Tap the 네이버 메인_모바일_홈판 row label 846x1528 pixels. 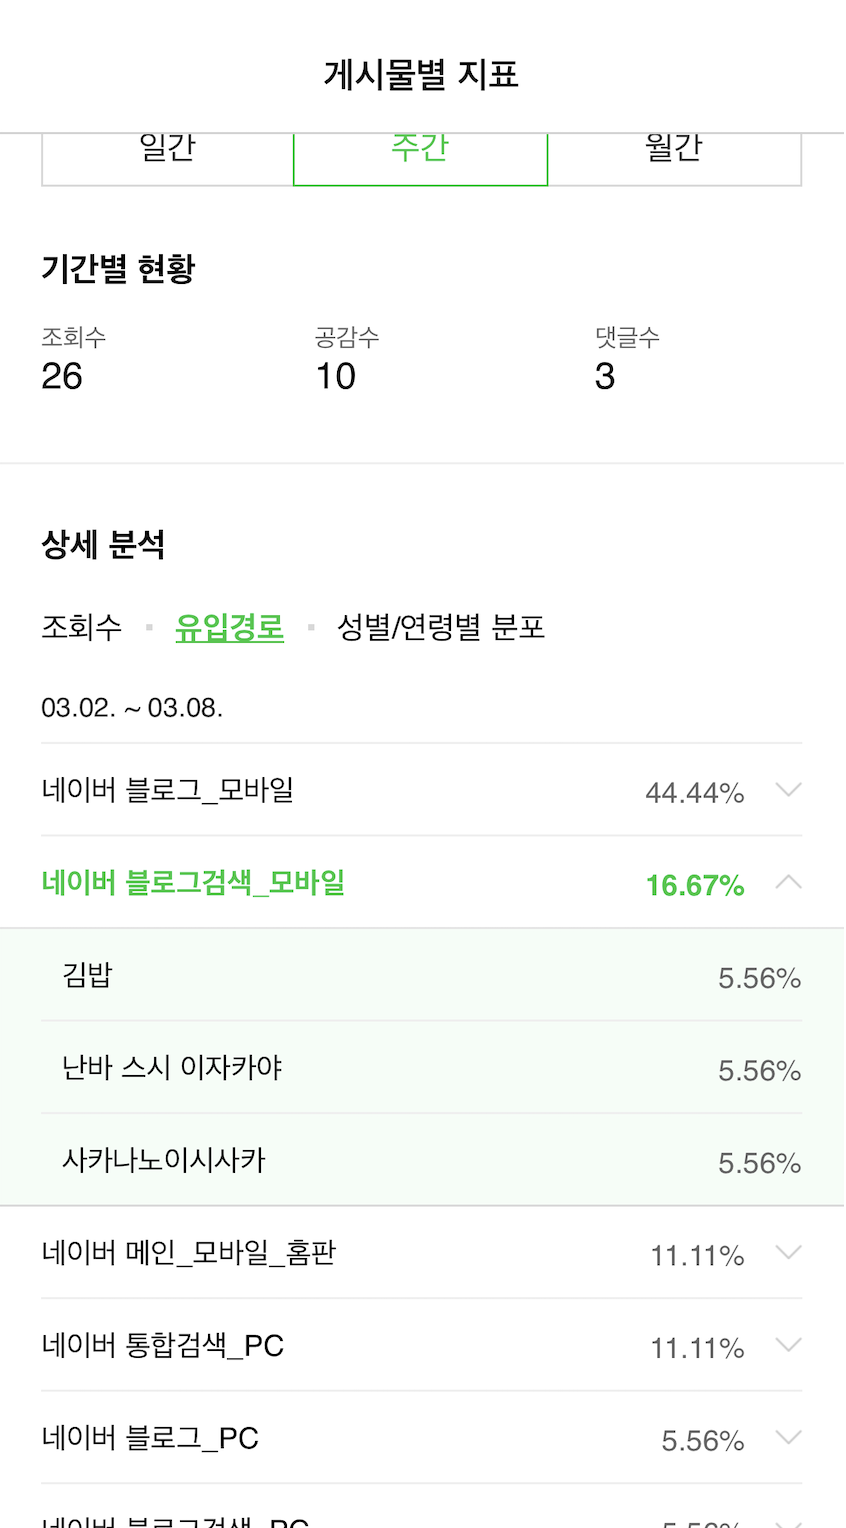(189, 1253)
